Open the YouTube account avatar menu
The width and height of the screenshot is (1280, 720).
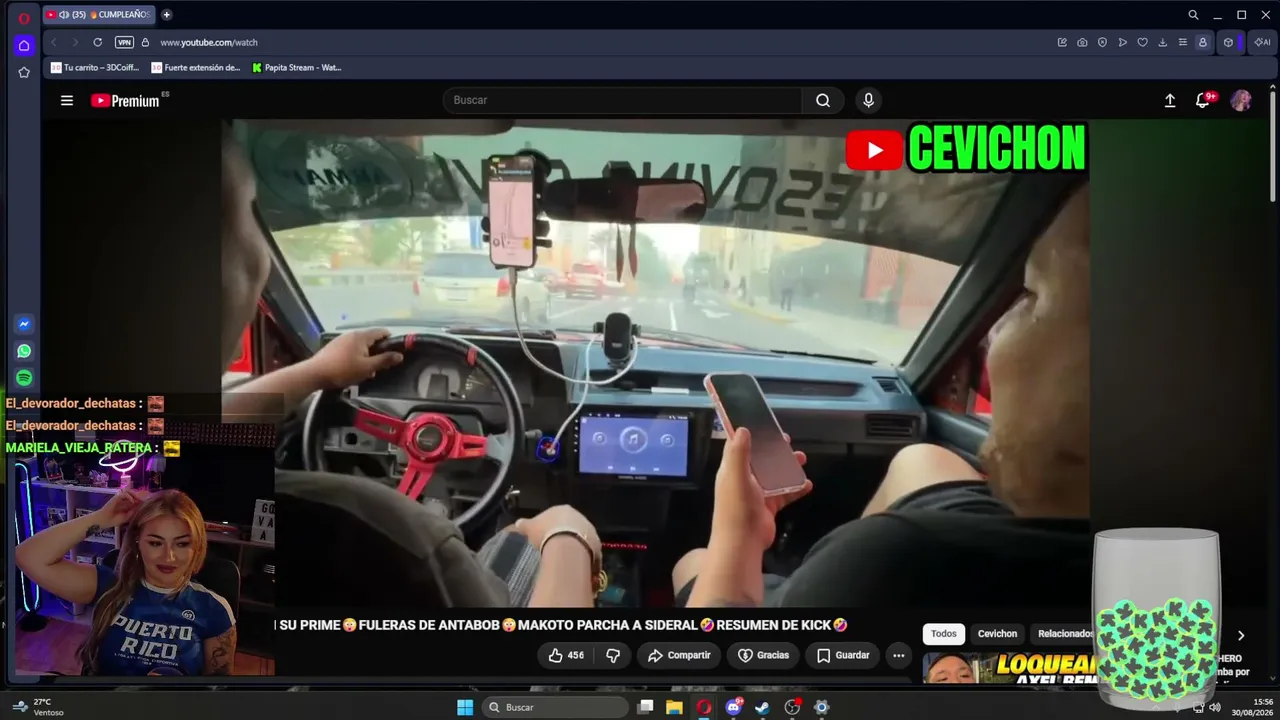click(1241, 100)
